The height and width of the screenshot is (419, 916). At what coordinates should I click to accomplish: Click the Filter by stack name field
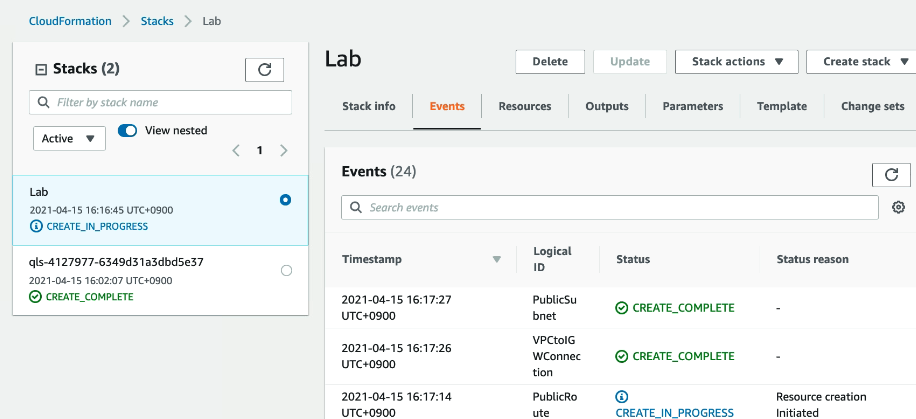(x=161, y=102)
